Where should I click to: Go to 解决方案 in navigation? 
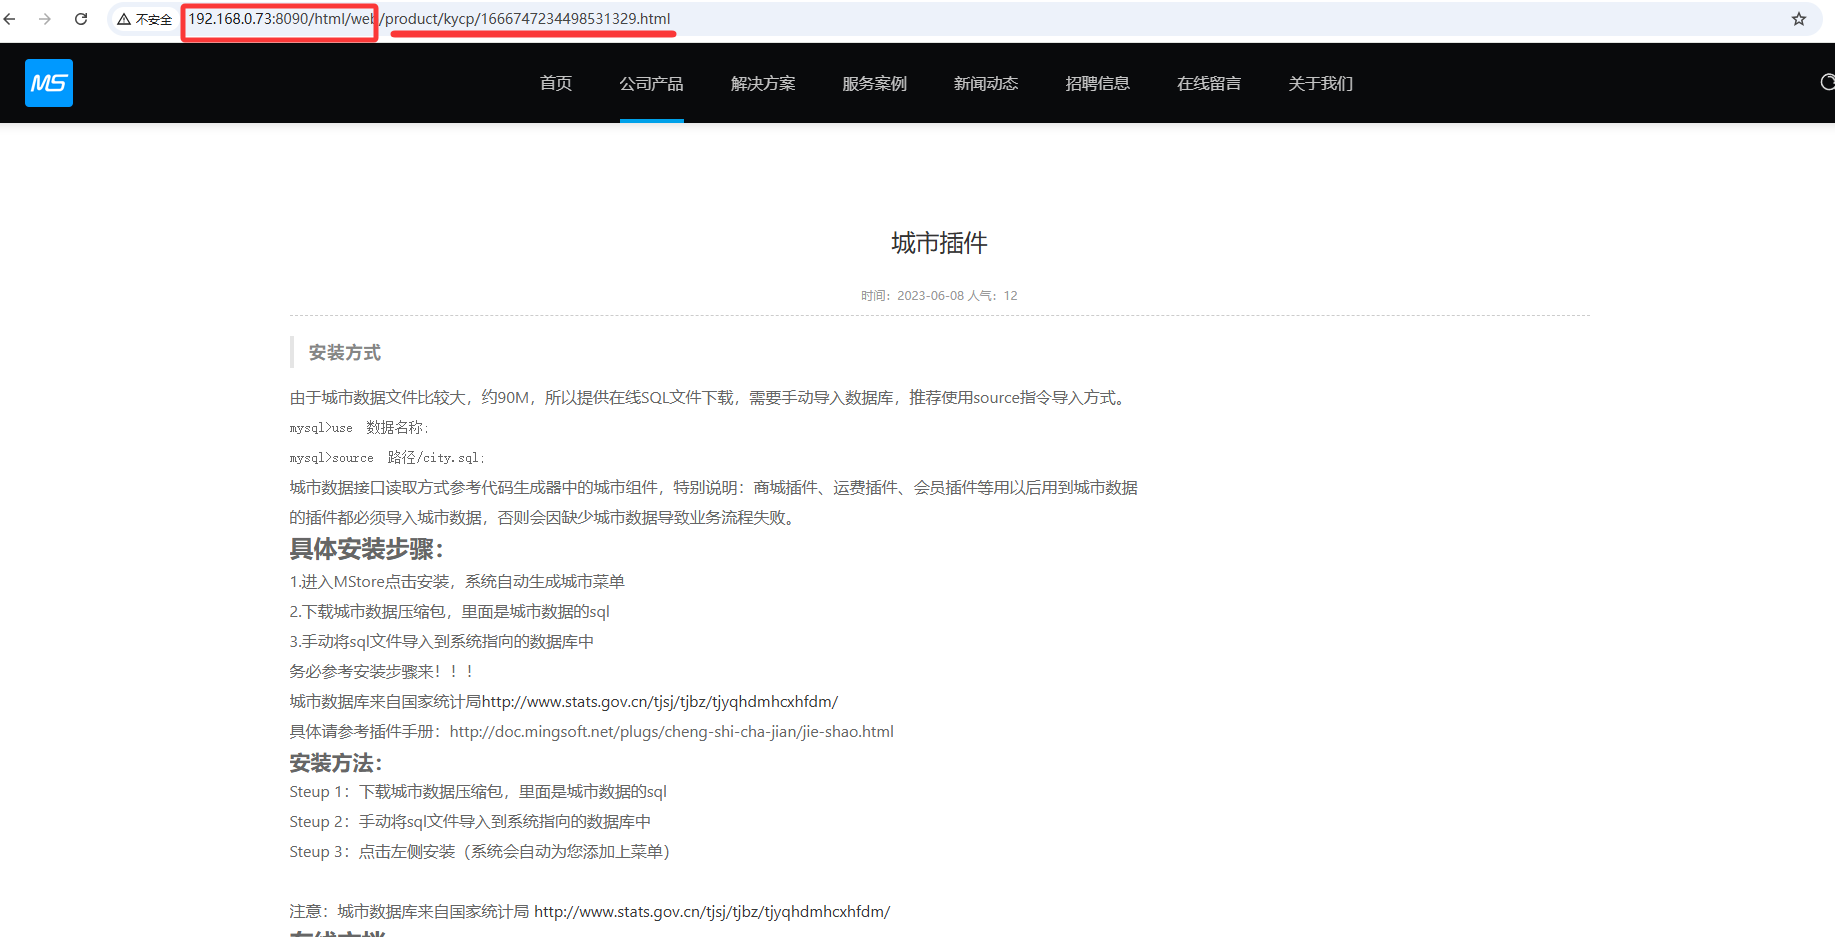coord(763,84)
